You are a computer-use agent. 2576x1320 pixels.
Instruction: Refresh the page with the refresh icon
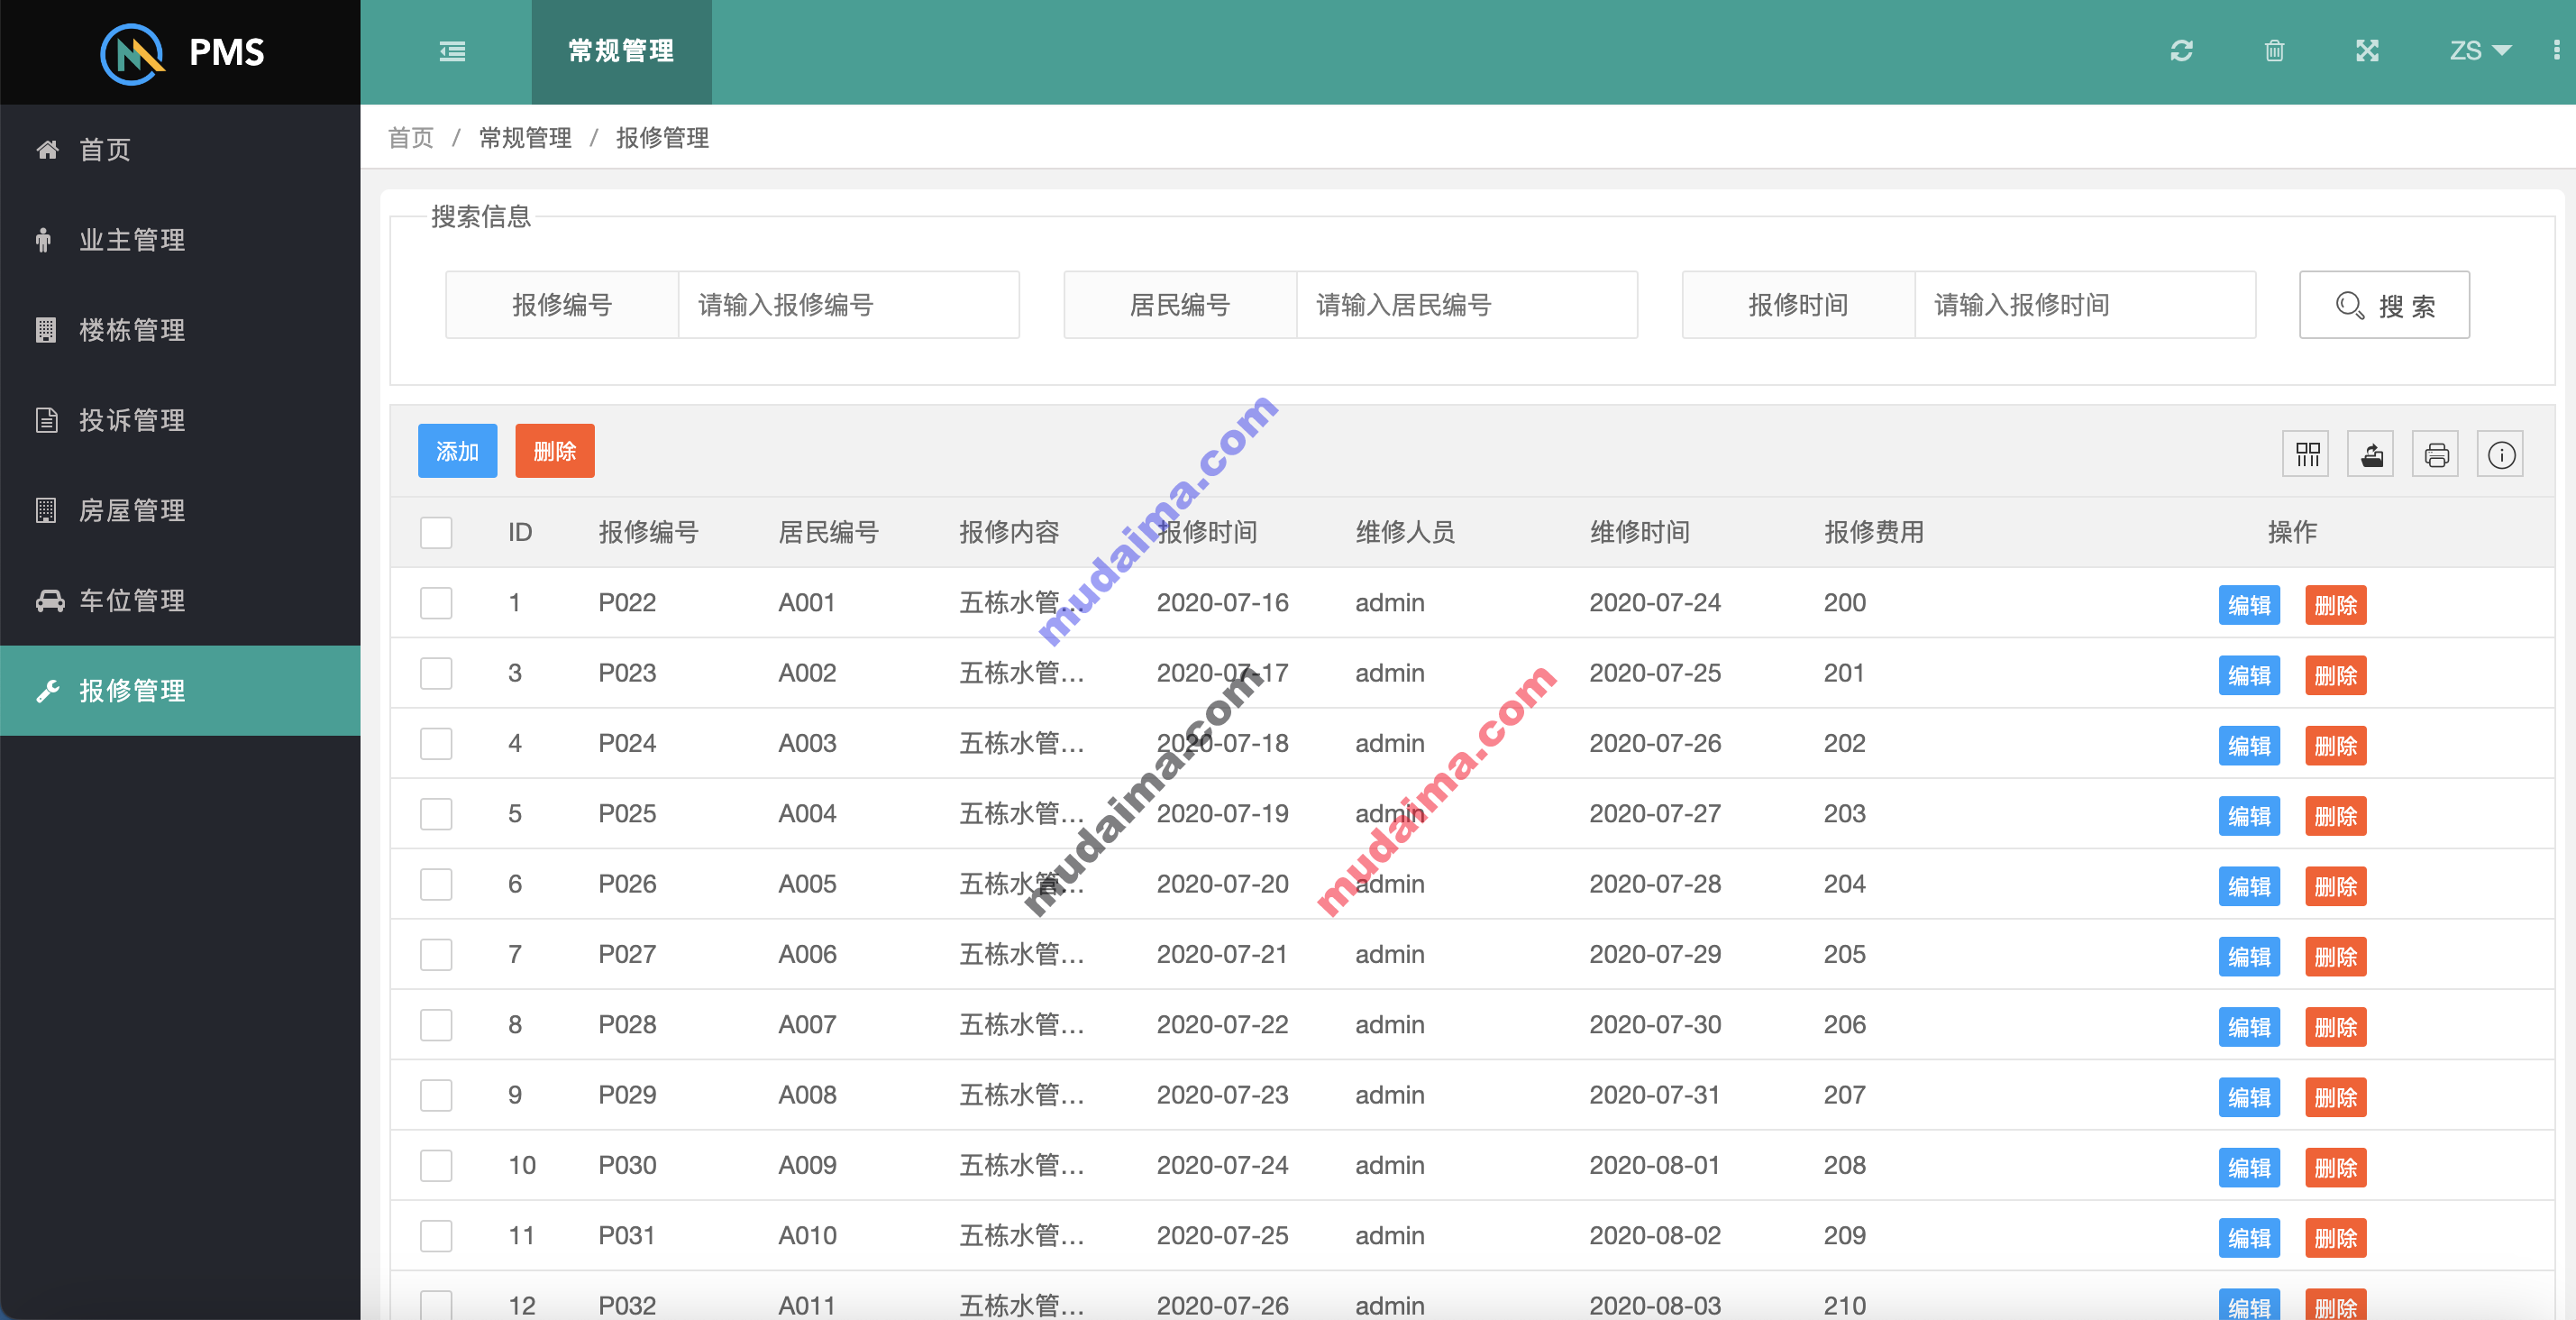tap(2181, 51)
